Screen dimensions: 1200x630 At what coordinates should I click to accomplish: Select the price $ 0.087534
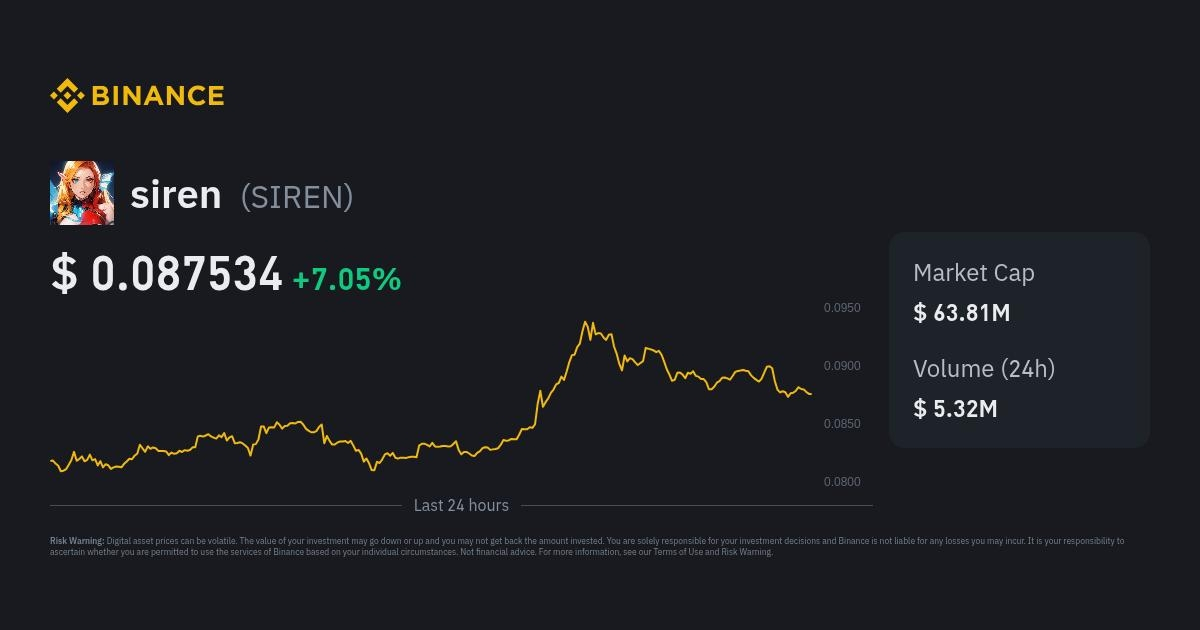pos(167,274)
